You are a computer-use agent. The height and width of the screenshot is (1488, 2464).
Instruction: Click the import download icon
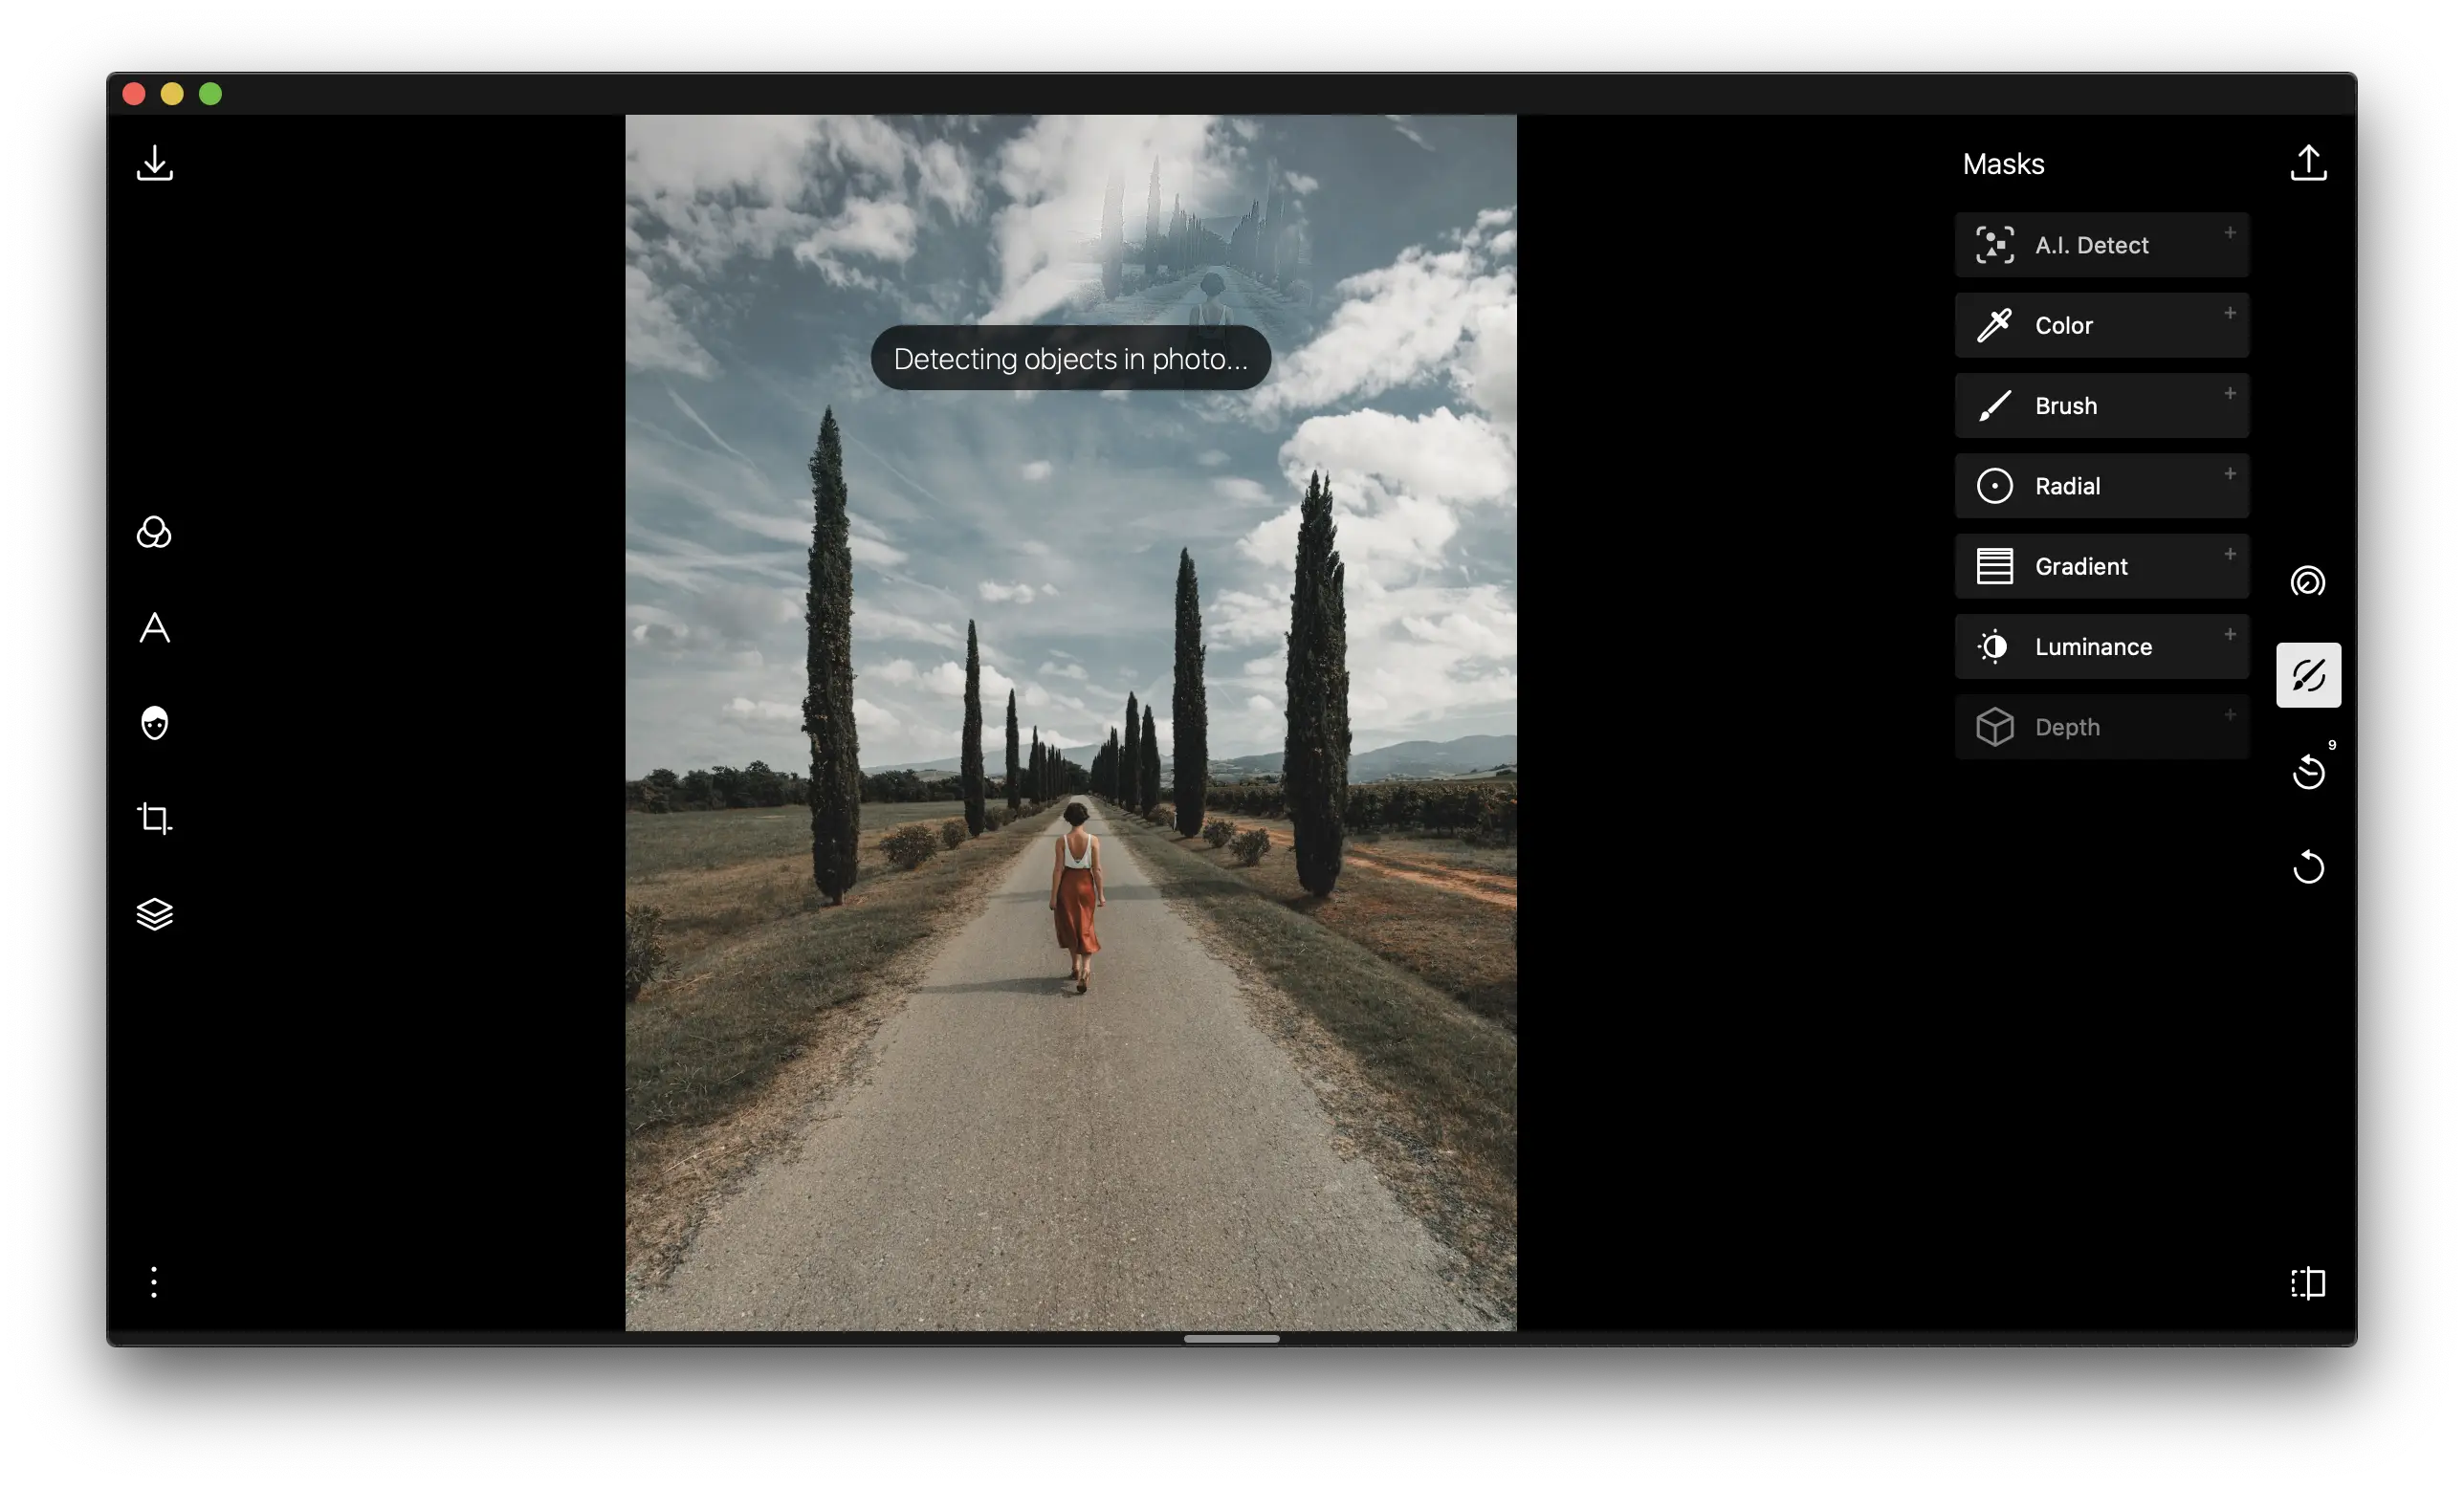tap(155, 163)
